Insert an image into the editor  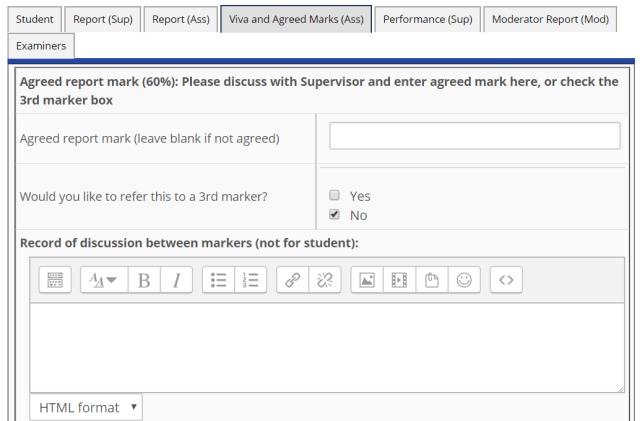pos(367,281)
